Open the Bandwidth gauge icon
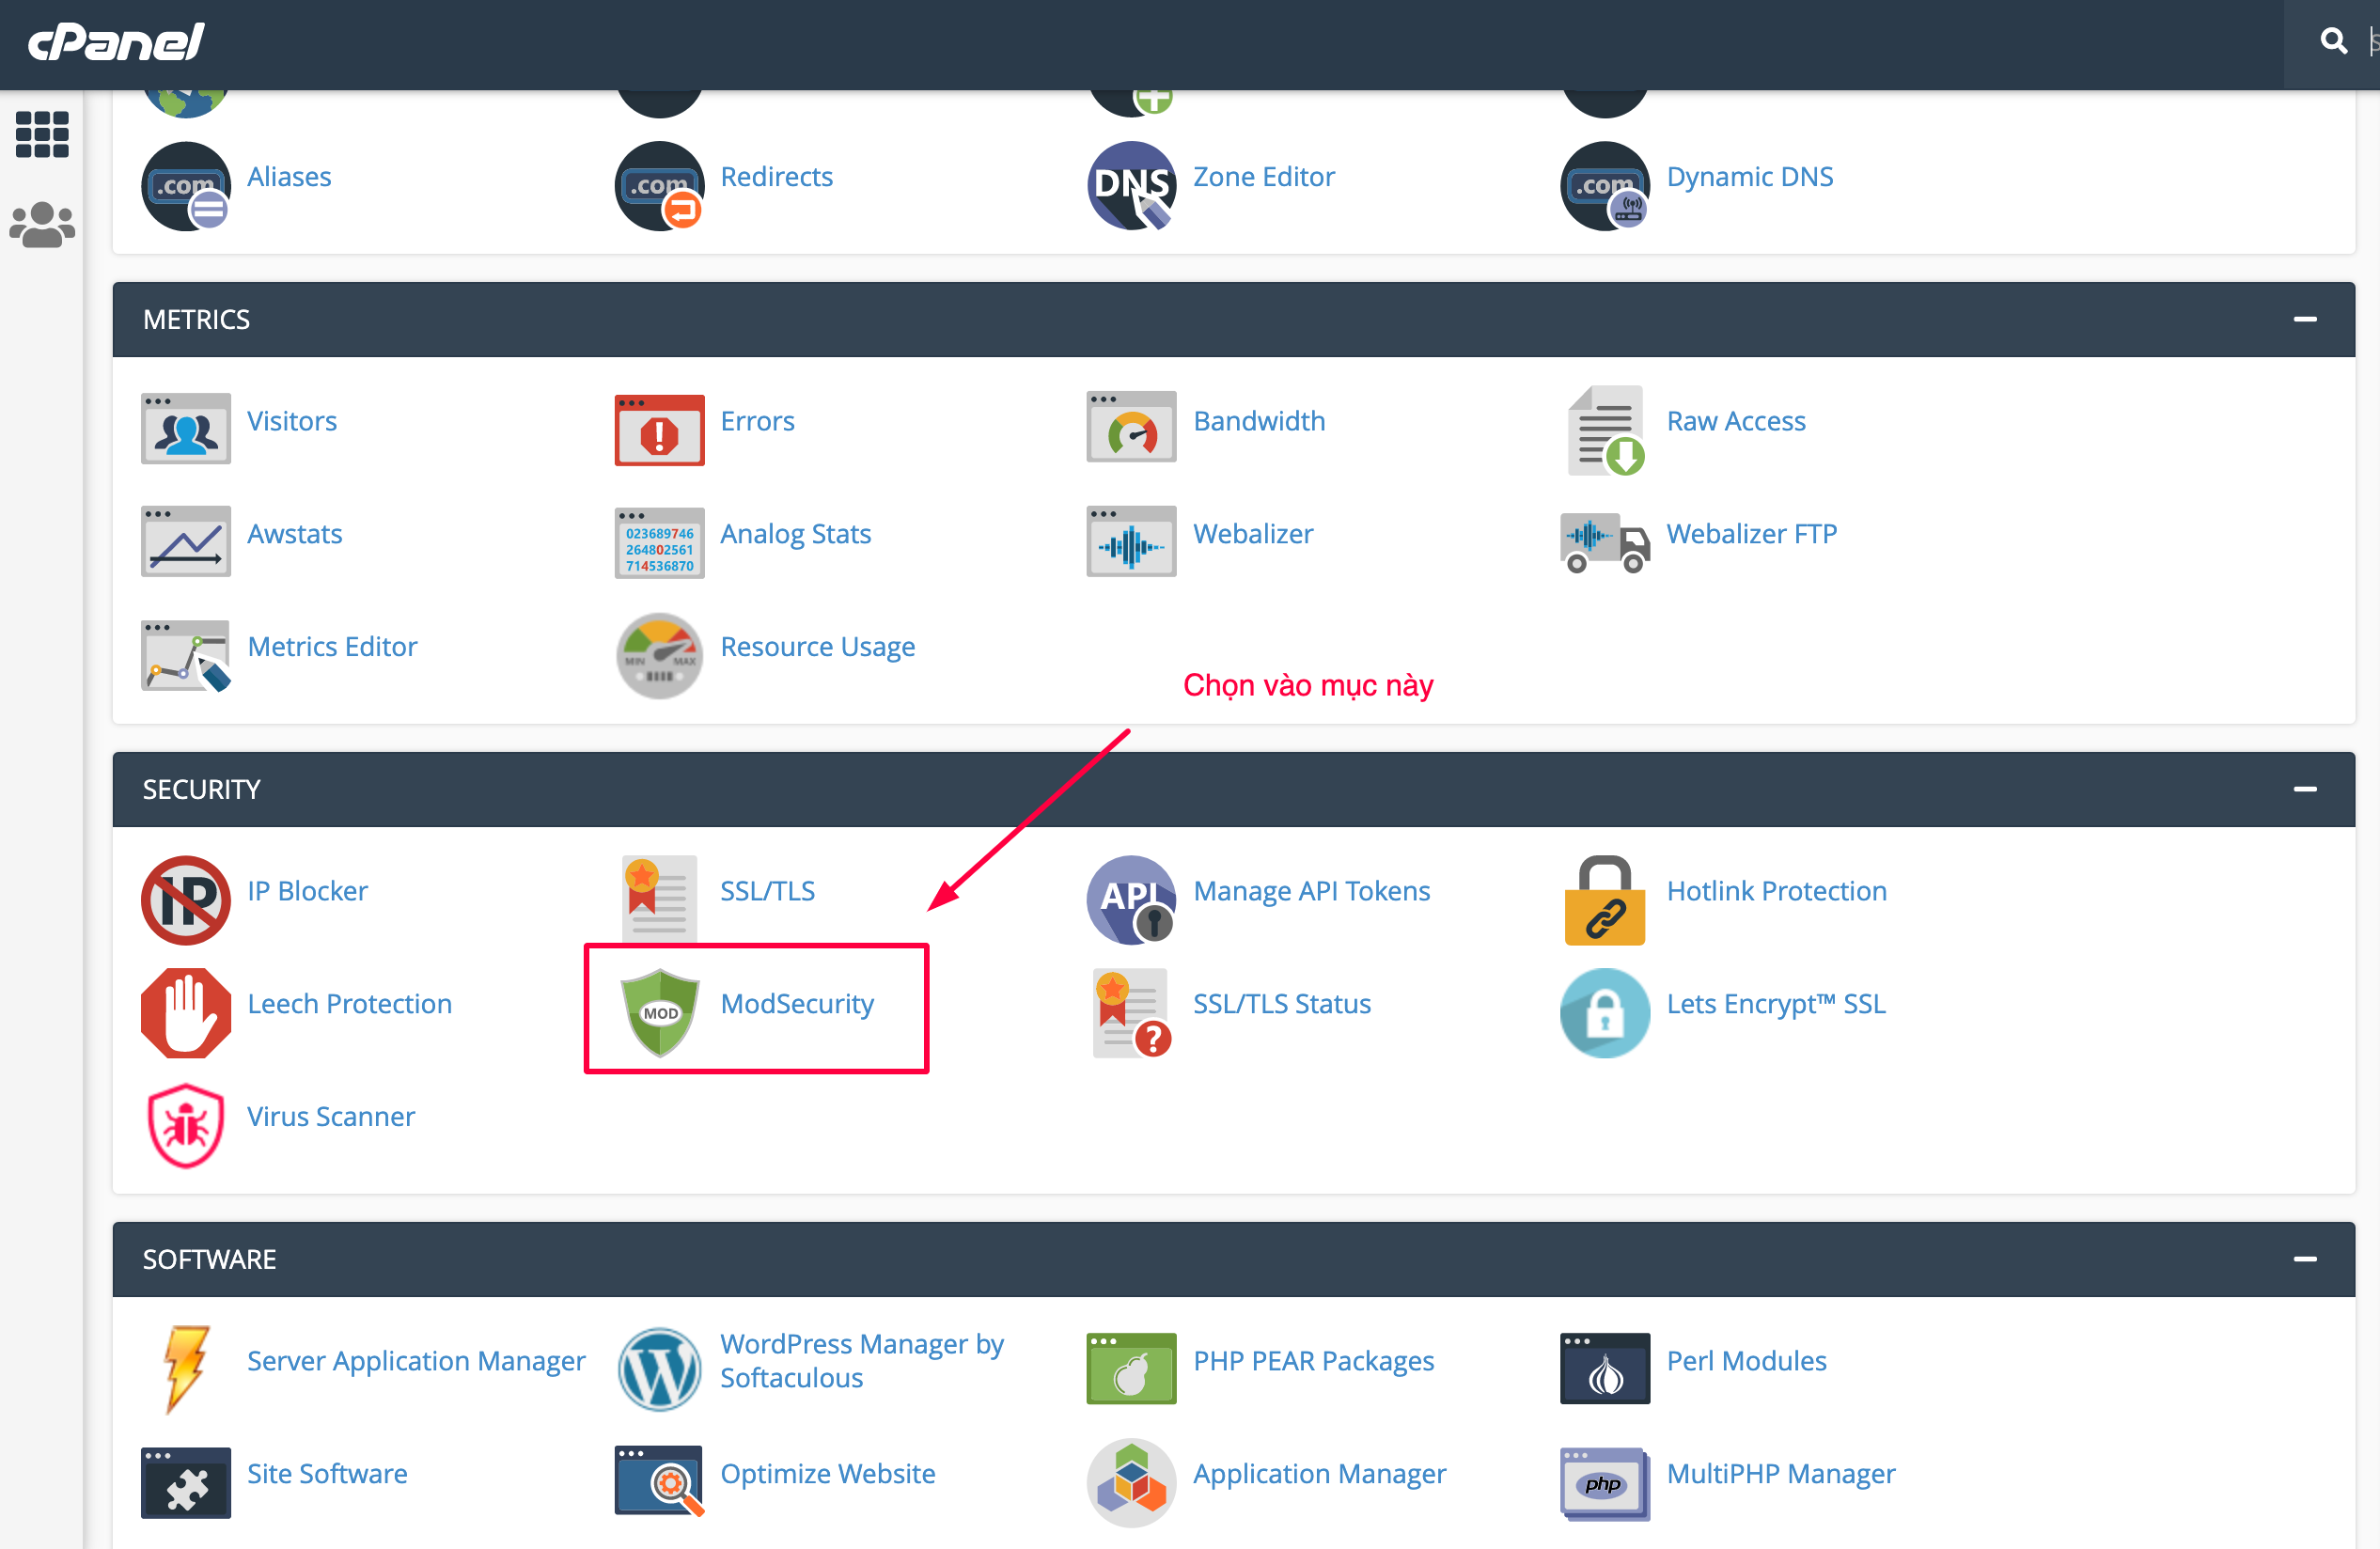2380x1549 pixels. point(1131,427)
